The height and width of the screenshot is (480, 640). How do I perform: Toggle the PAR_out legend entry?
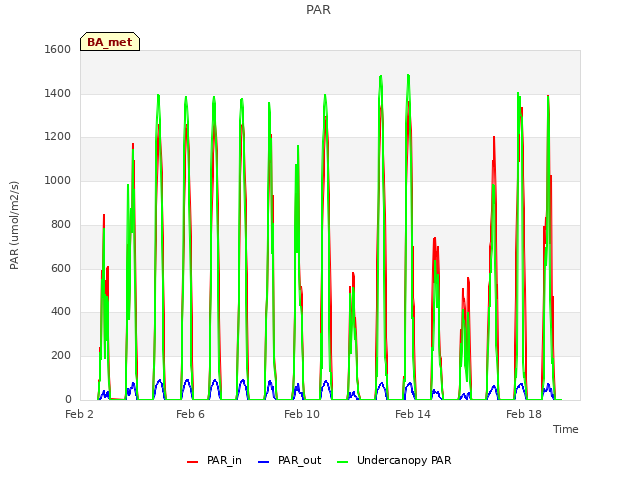tap(290, 460)
